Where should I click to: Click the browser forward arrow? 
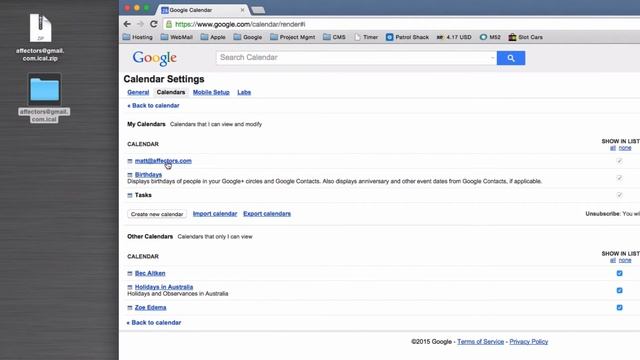tap(140, 24)
